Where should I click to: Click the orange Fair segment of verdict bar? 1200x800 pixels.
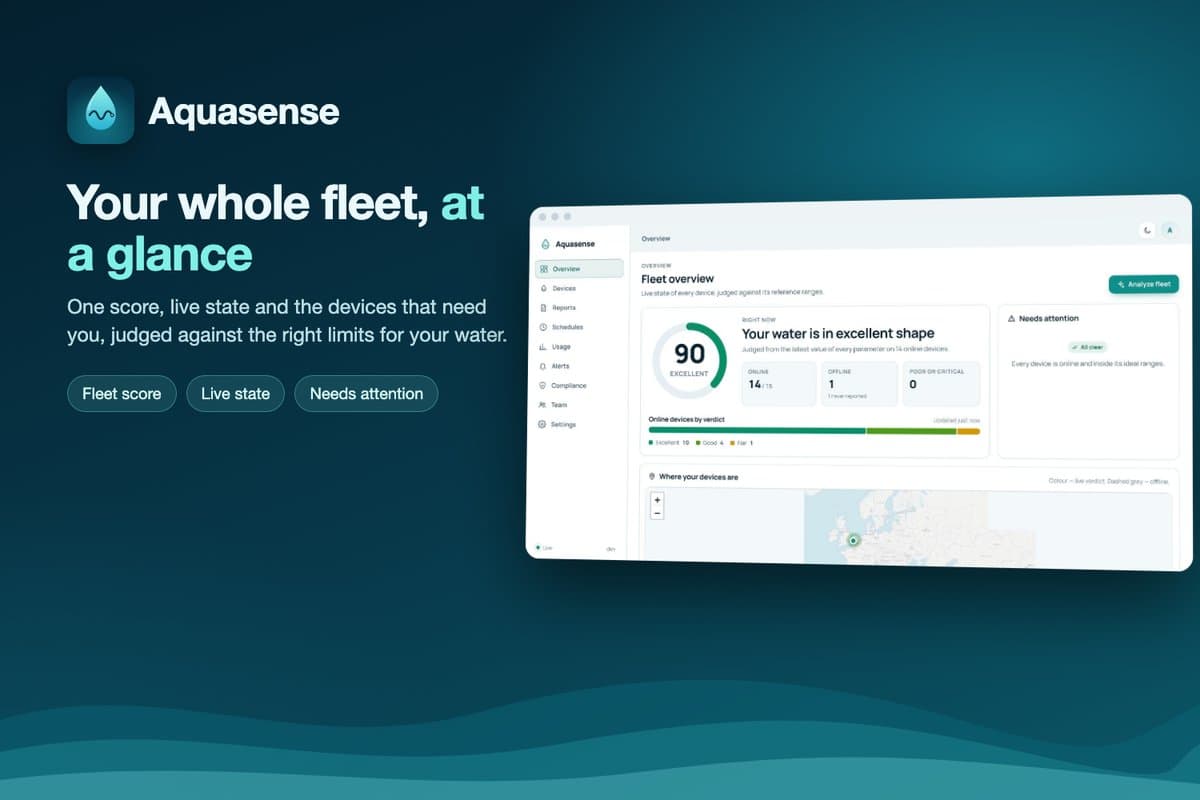[x=968, y=431]
